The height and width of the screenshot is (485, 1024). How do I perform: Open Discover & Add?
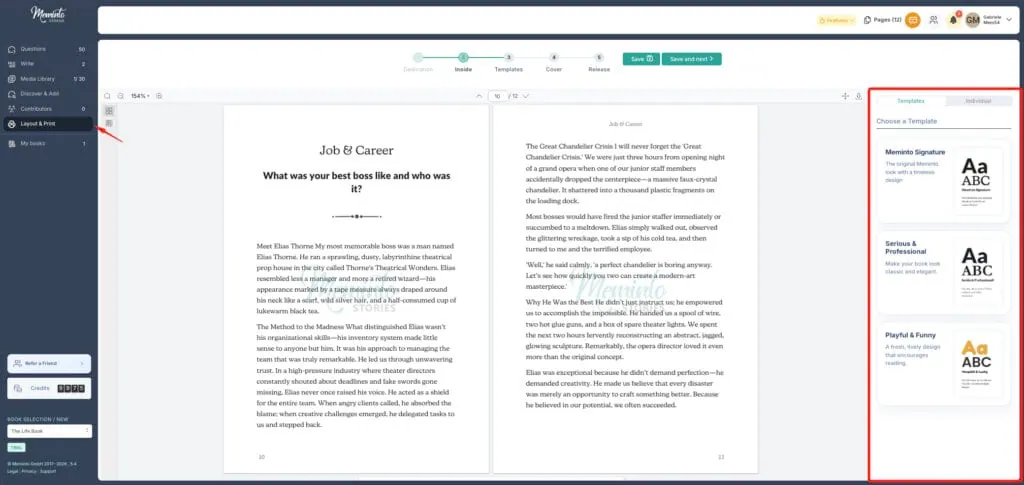(x=47, y=94)
